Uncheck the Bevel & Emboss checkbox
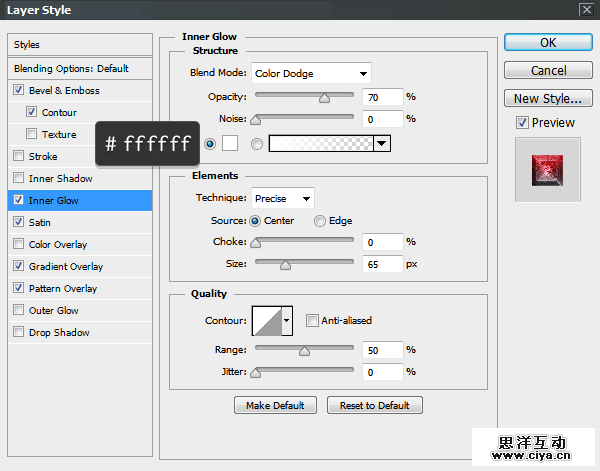600x471 pixels. [x=19, y=91]
